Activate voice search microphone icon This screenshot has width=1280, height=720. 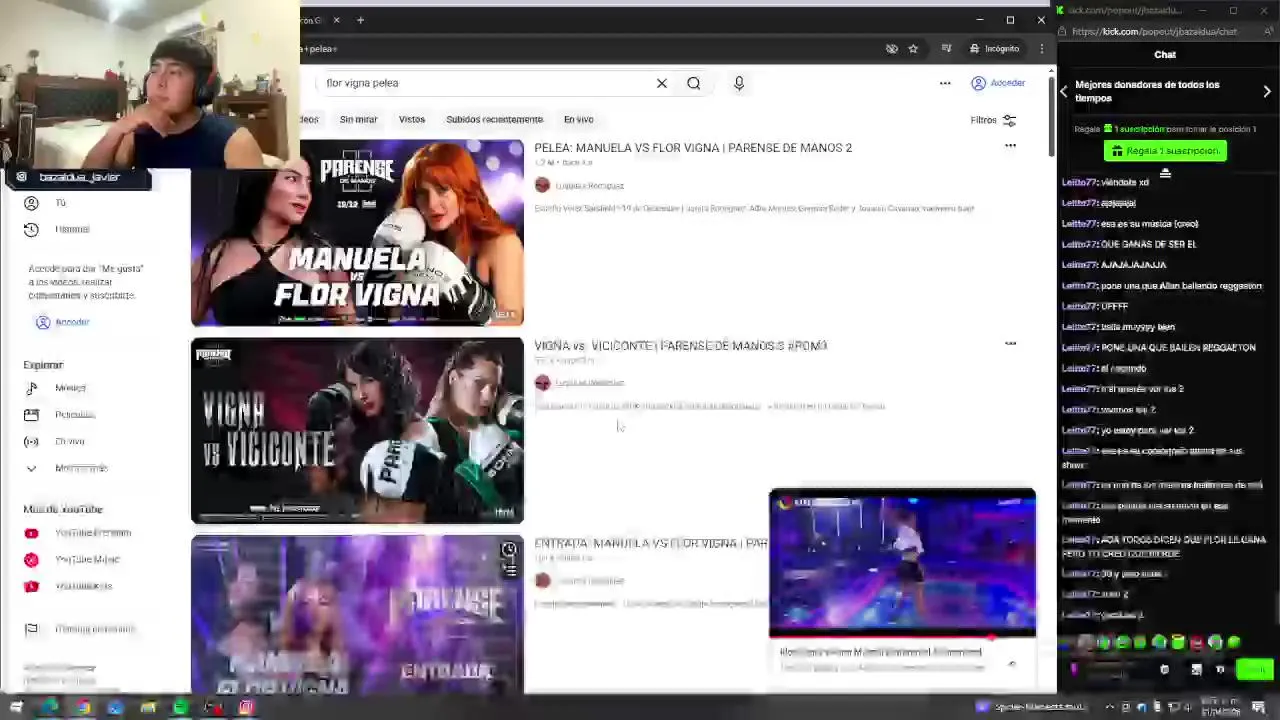pos(739,83)
